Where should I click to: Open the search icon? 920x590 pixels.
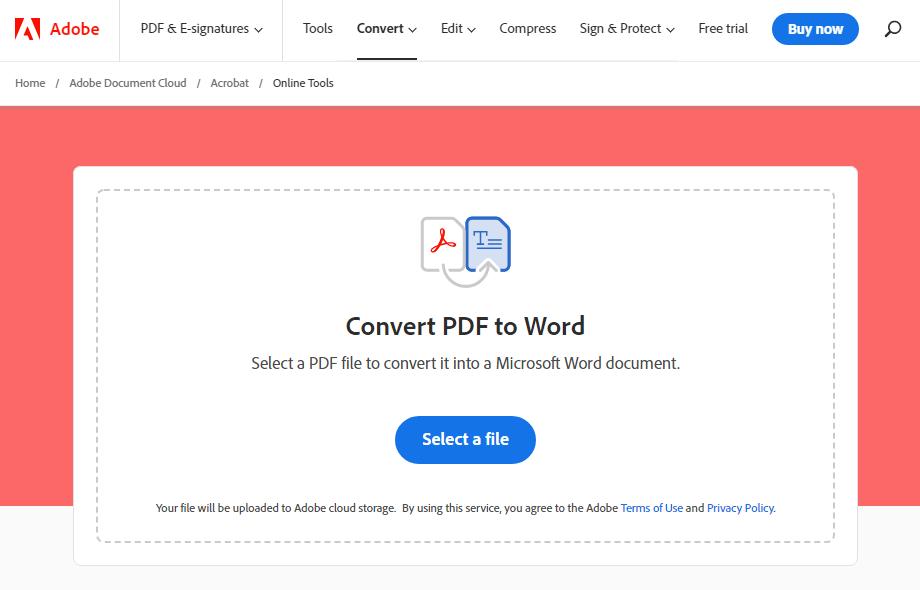point(891,29)
